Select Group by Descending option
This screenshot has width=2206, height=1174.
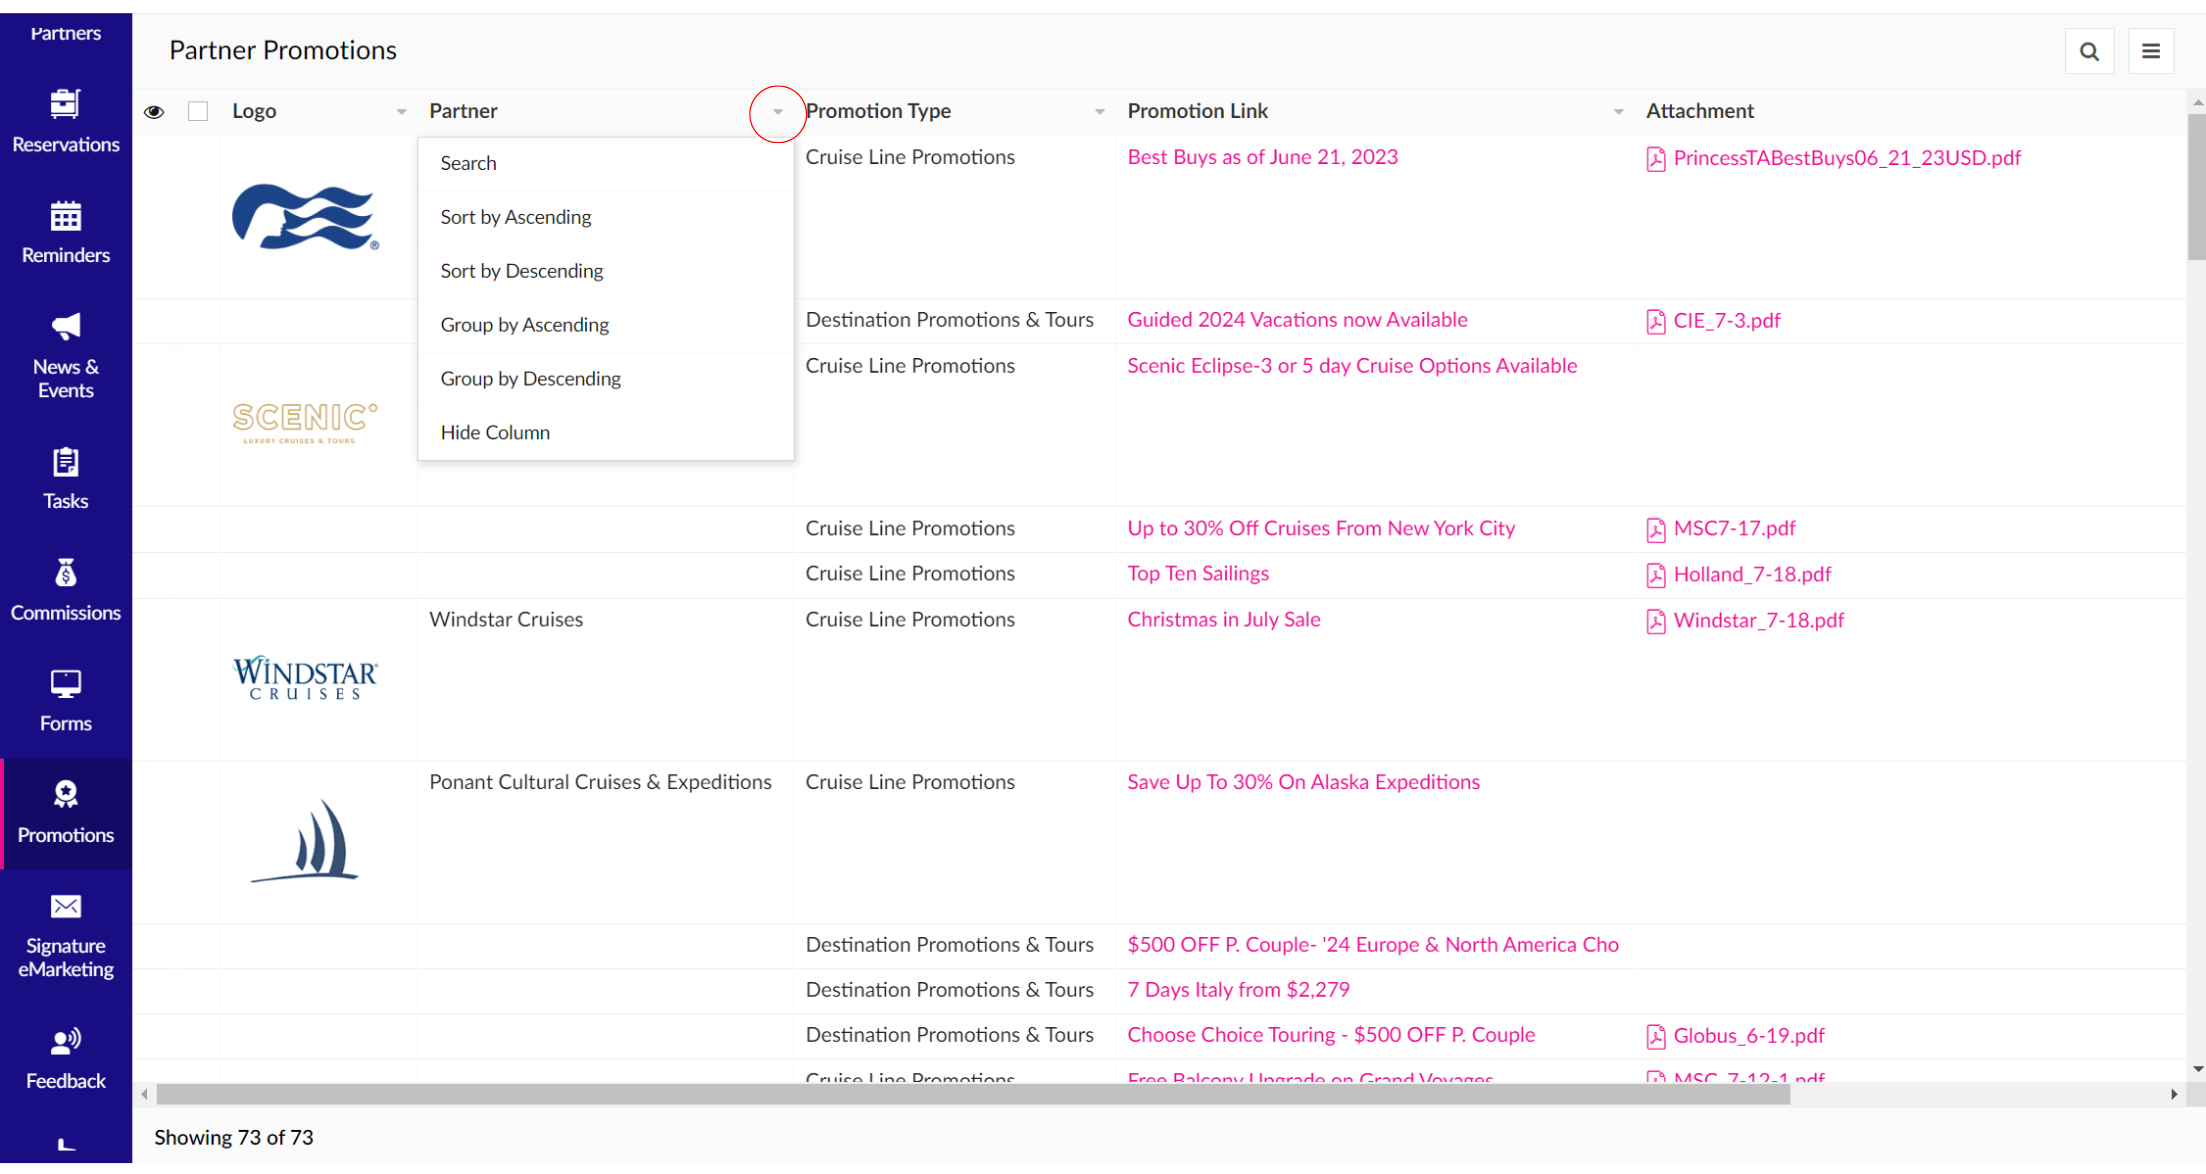point(530,378)
